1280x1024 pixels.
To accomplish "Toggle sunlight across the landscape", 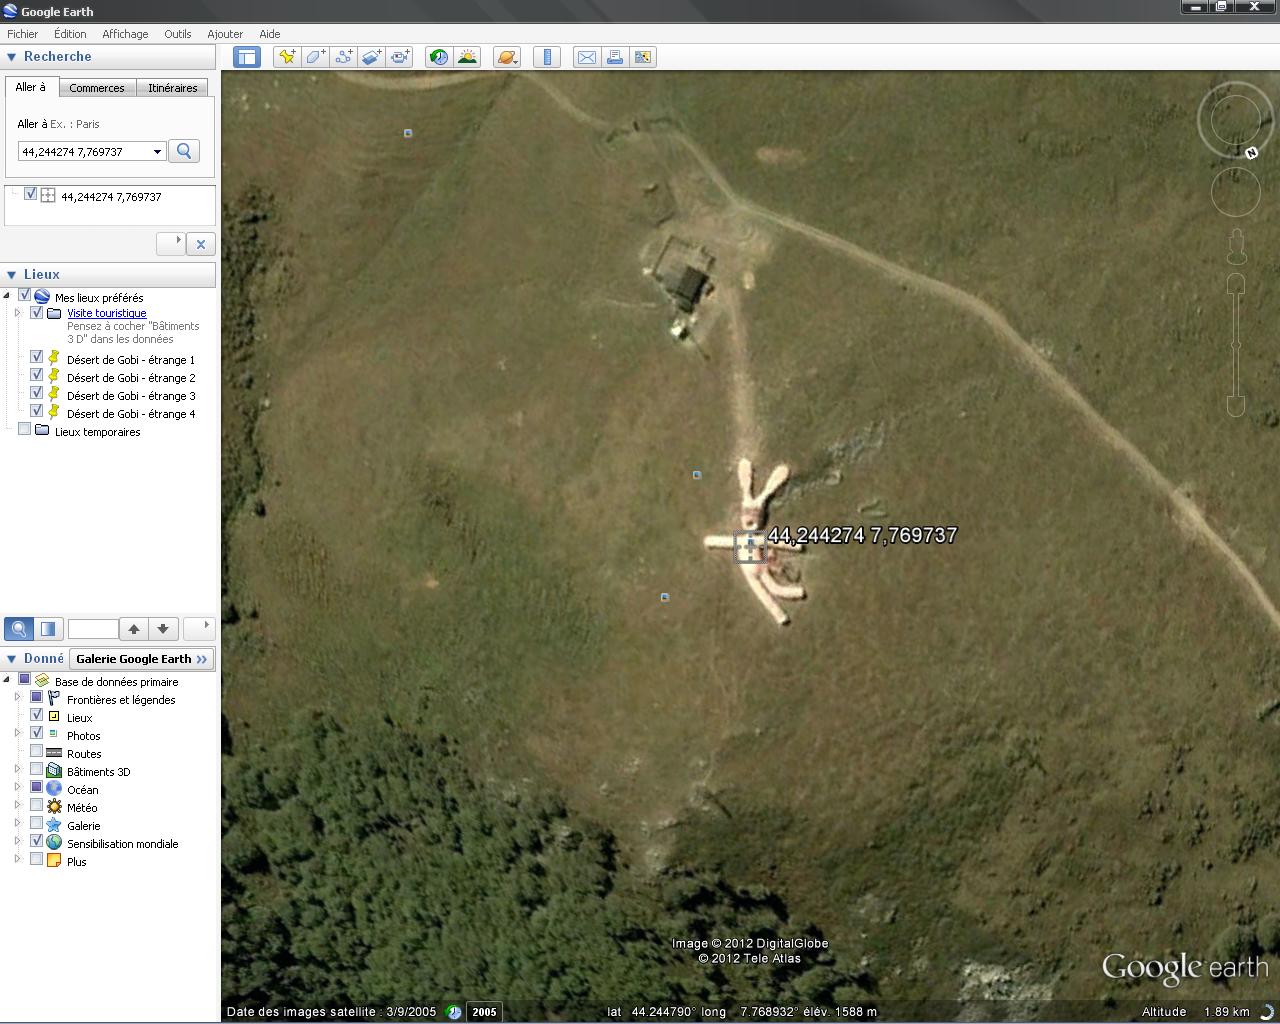I will [467, 57].
